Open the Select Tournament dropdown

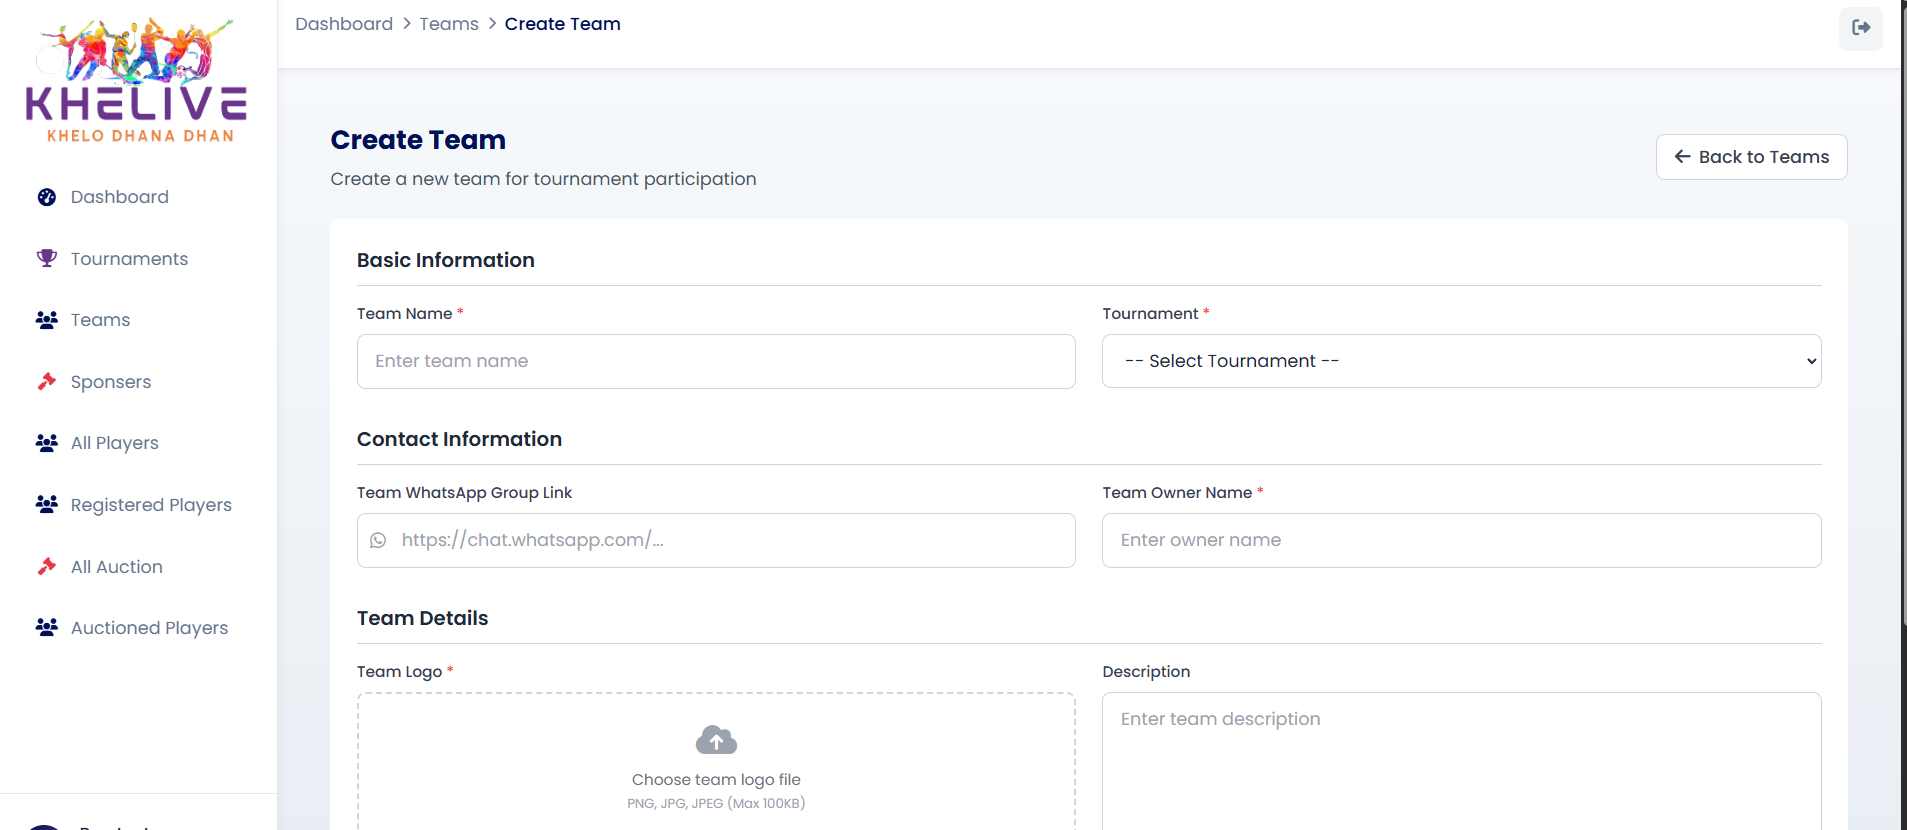(1460, 361)
